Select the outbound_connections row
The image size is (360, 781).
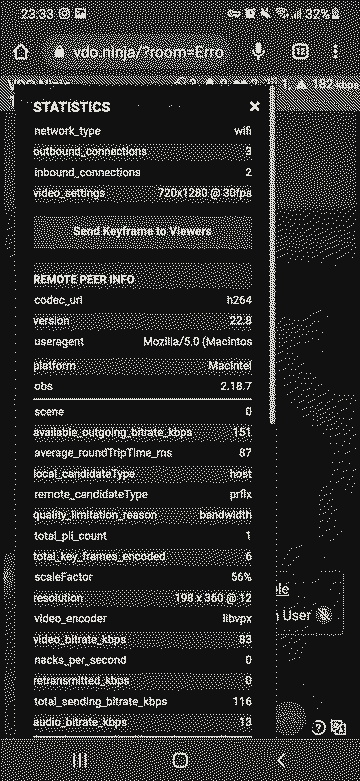[142, 151]
